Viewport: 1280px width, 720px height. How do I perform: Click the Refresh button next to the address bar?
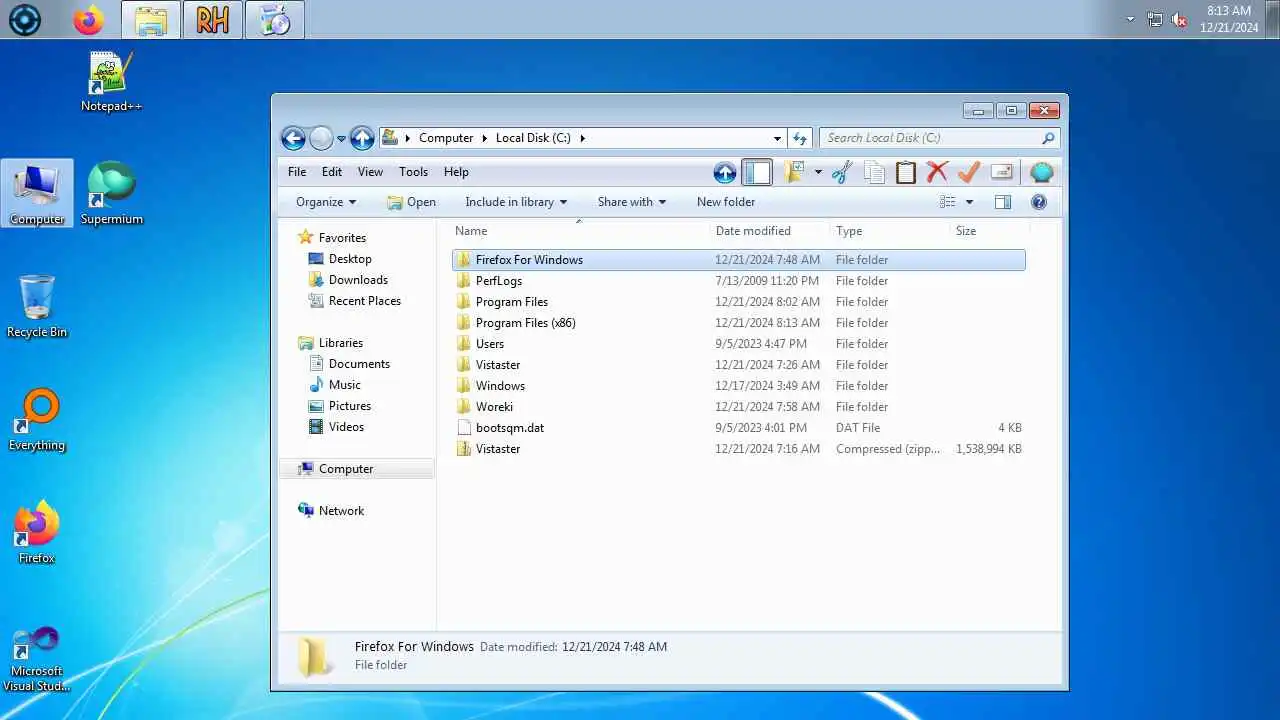tap(799, 138)
